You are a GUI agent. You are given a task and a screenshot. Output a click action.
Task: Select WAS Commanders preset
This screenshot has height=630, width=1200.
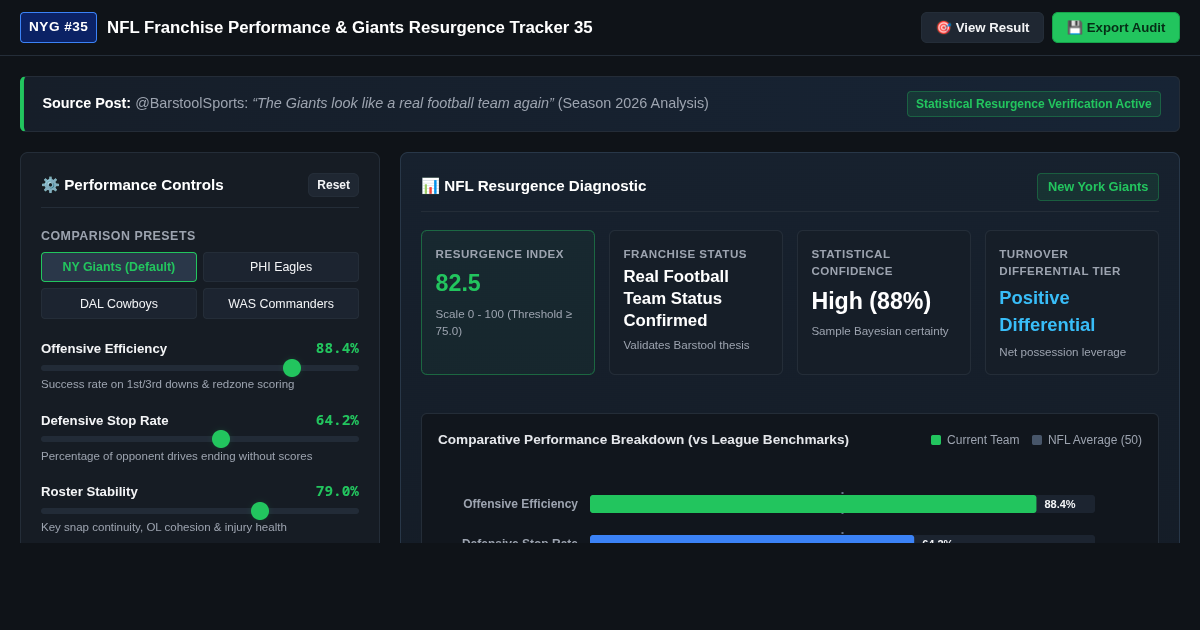tap(281, 304)
